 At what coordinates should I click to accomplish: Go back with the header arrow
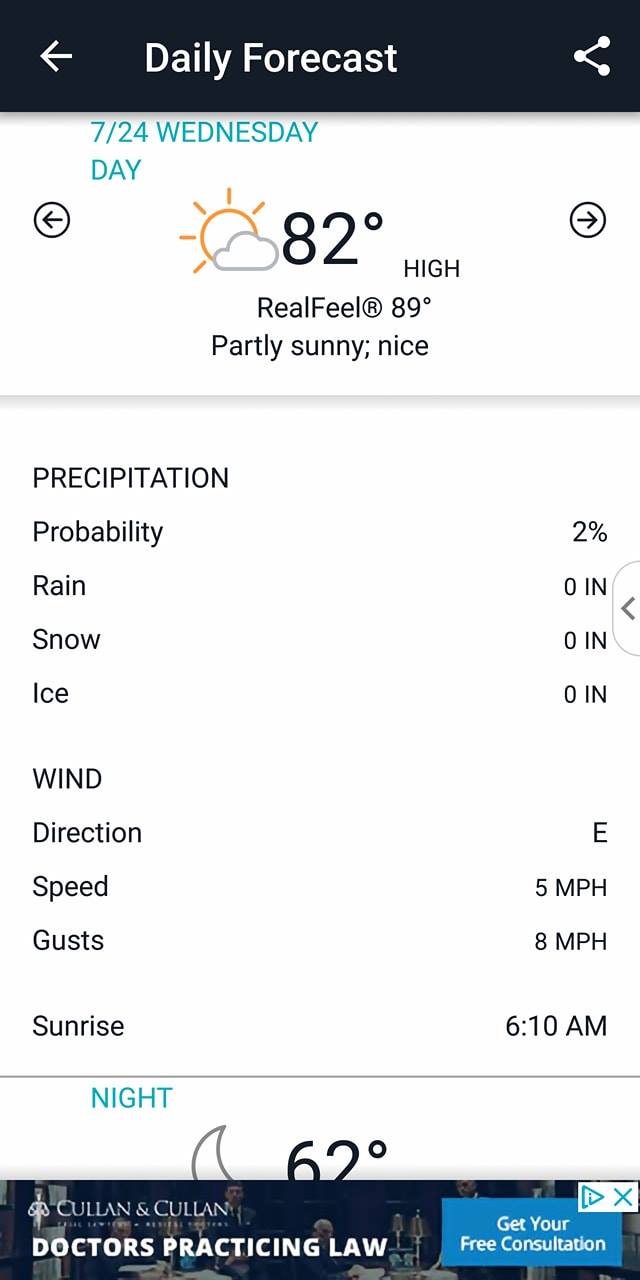click(56, 57)
